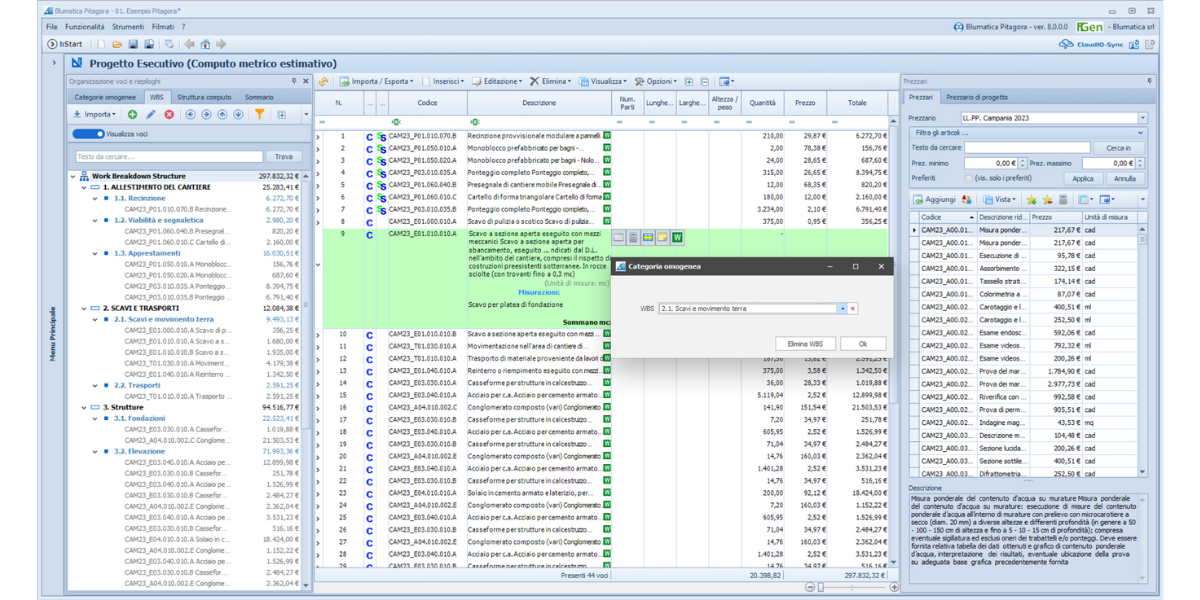Click Ok in the Categoria omogenea dialog
1200x600 pixels.
pyautogui.click(x=862, y=344)
